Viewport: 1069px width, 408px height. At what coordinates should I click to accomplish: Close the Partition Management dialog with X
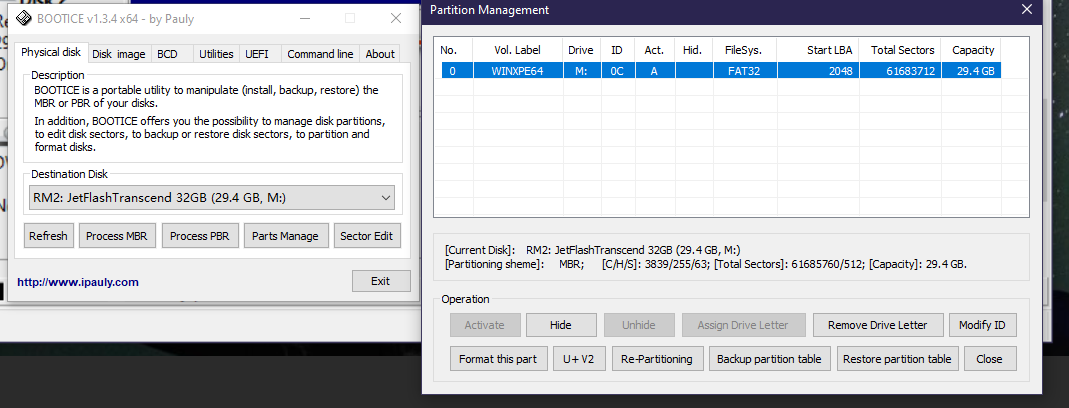click(x=1027, y=10)
